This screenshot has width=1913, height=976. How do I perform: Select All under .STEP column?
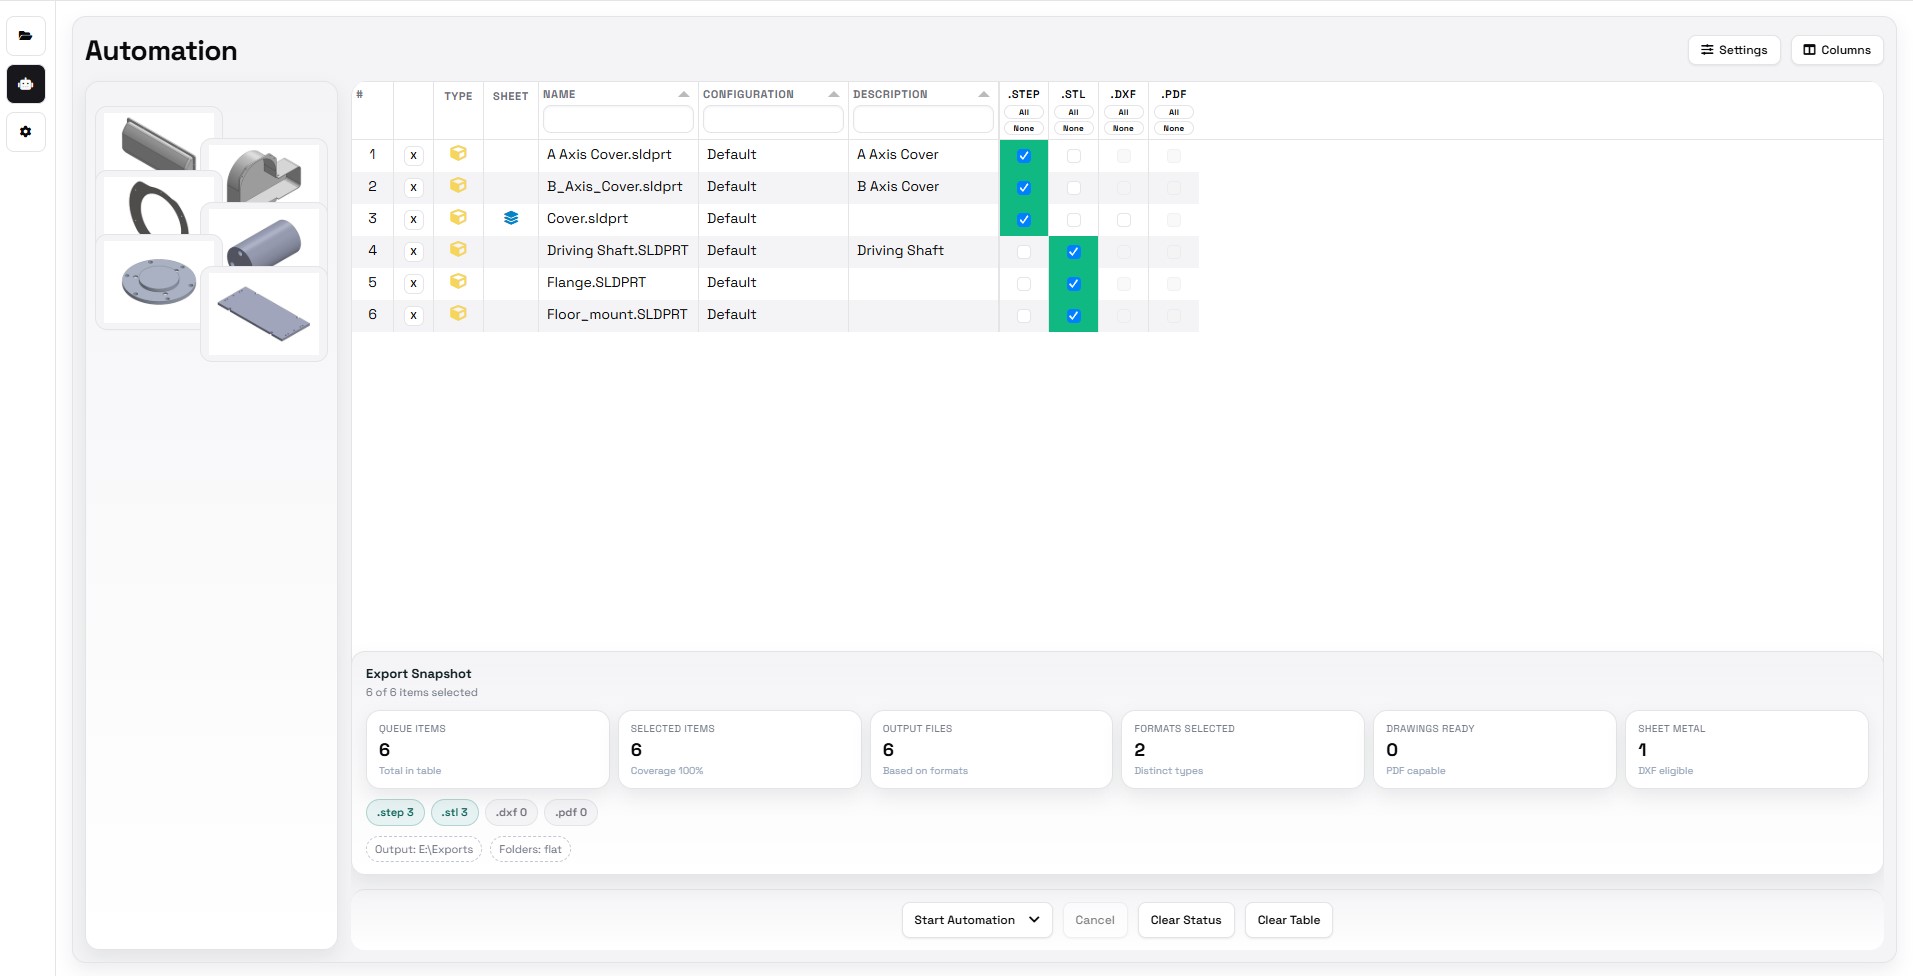1024,112
